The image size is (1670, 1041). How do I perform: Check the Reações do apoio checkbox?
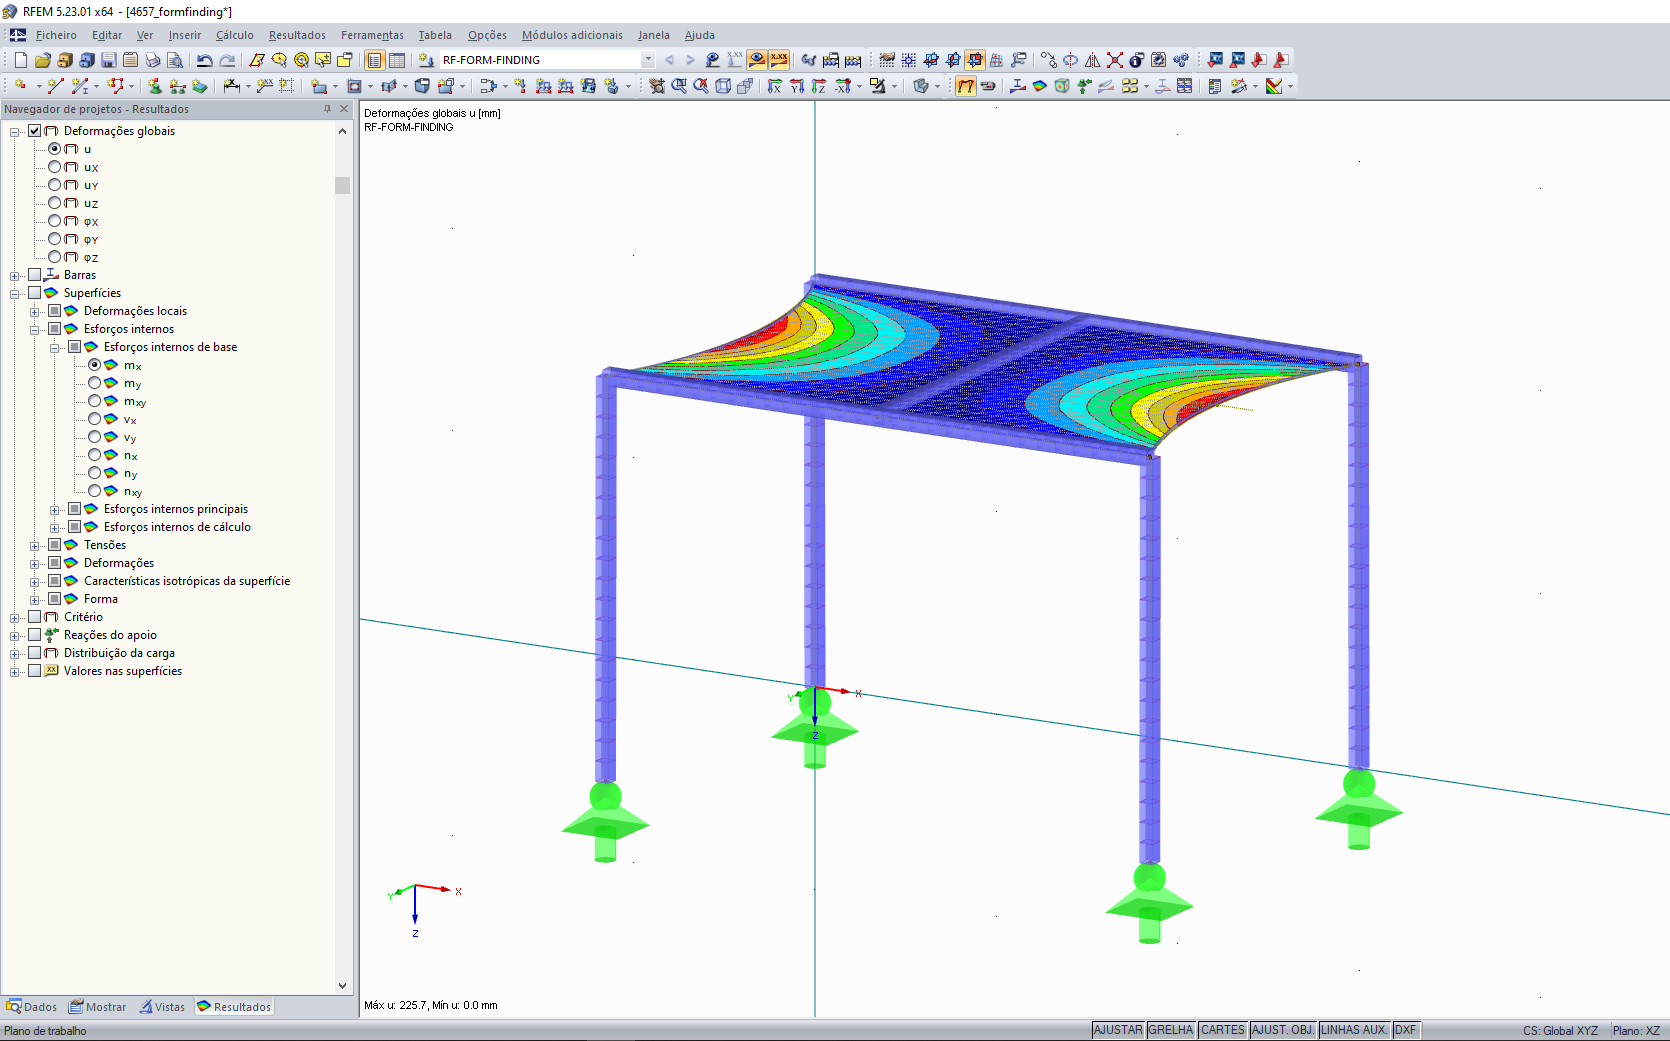[35, 635]
